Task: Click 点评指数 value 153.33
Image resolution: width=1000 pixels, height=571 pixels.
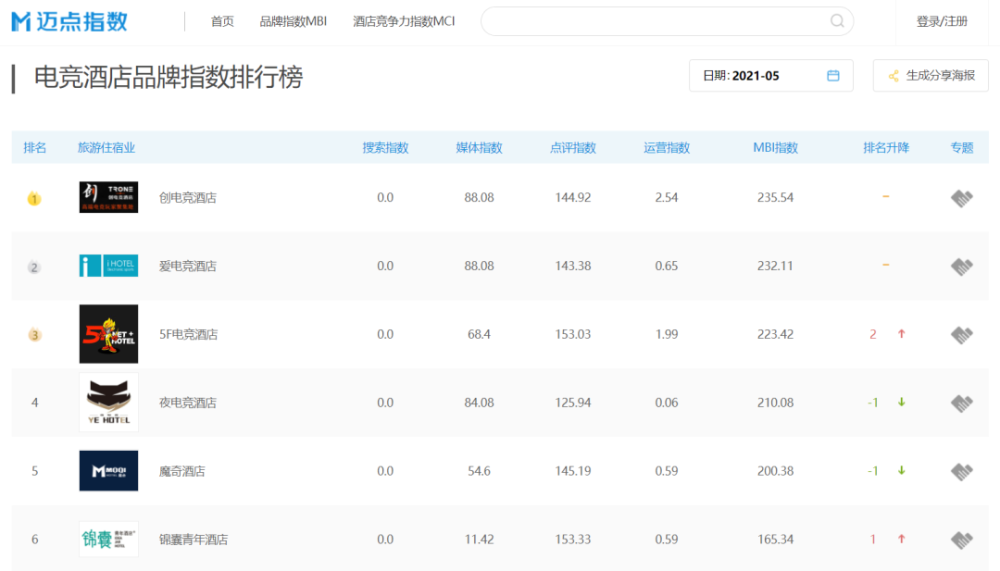Action: click(x=573, y=538)
